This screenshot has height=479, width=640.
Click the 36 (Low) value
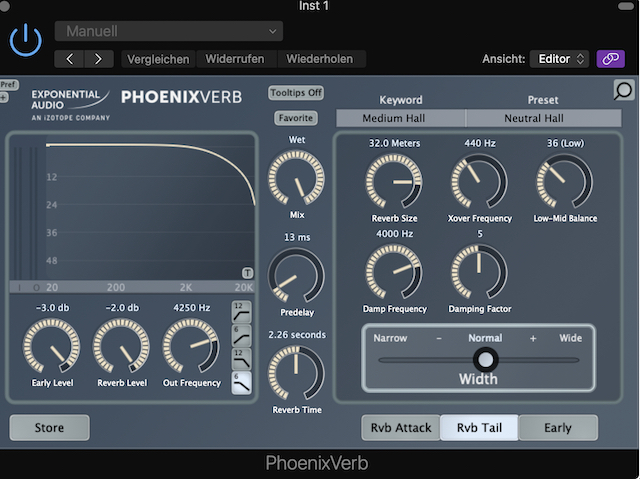tap(565, 143)
